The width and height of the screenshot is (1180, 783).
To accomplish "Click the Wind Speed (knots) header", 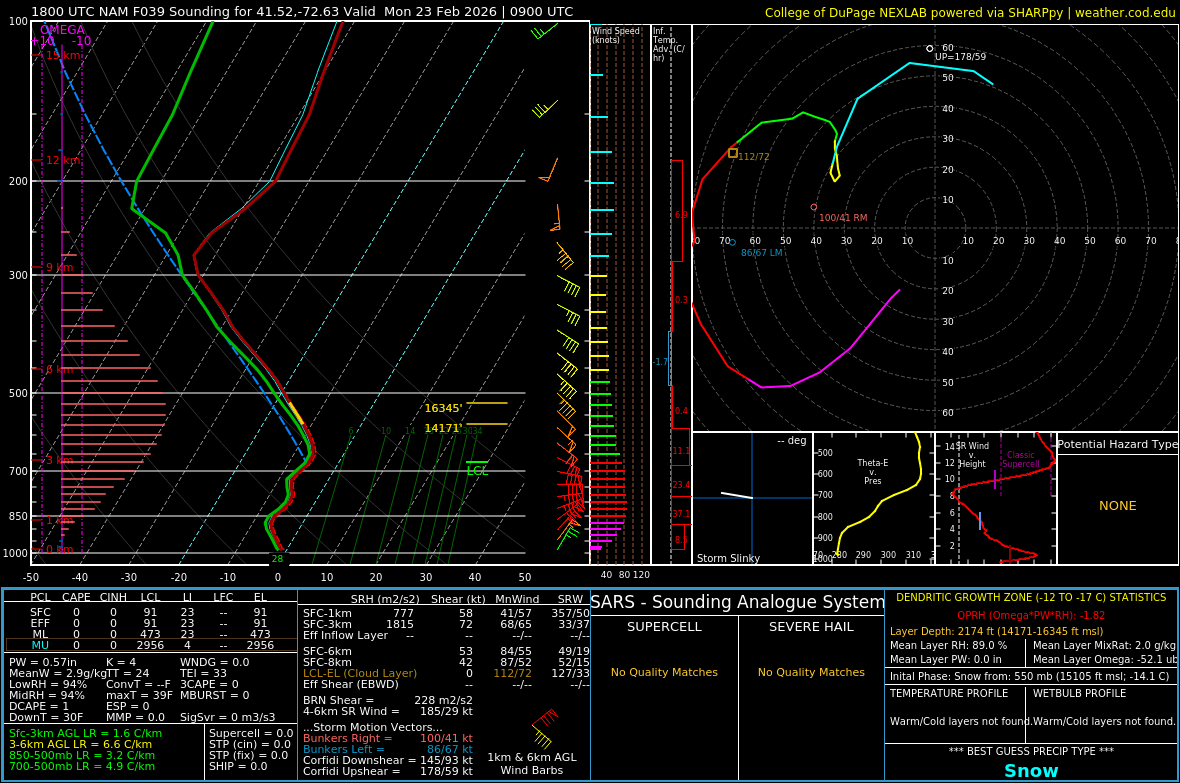I will 616,35.
